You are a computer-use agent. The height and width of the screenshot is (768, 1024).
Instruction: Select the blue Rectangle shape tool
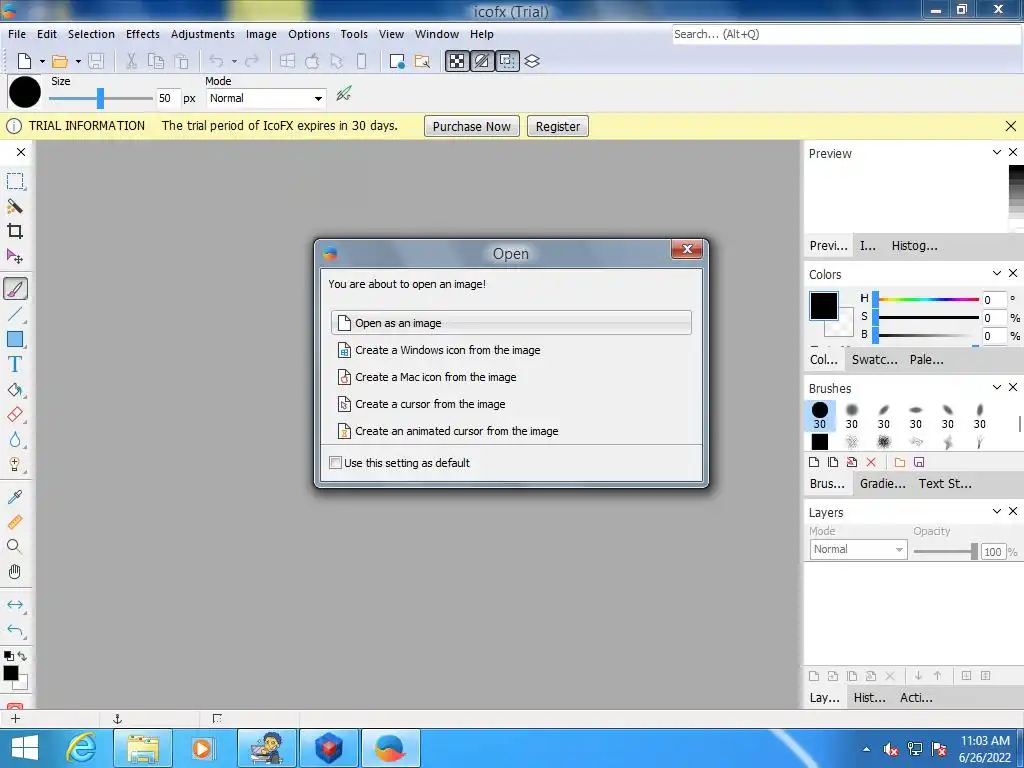pyautogui.click(x=15, y=339)
